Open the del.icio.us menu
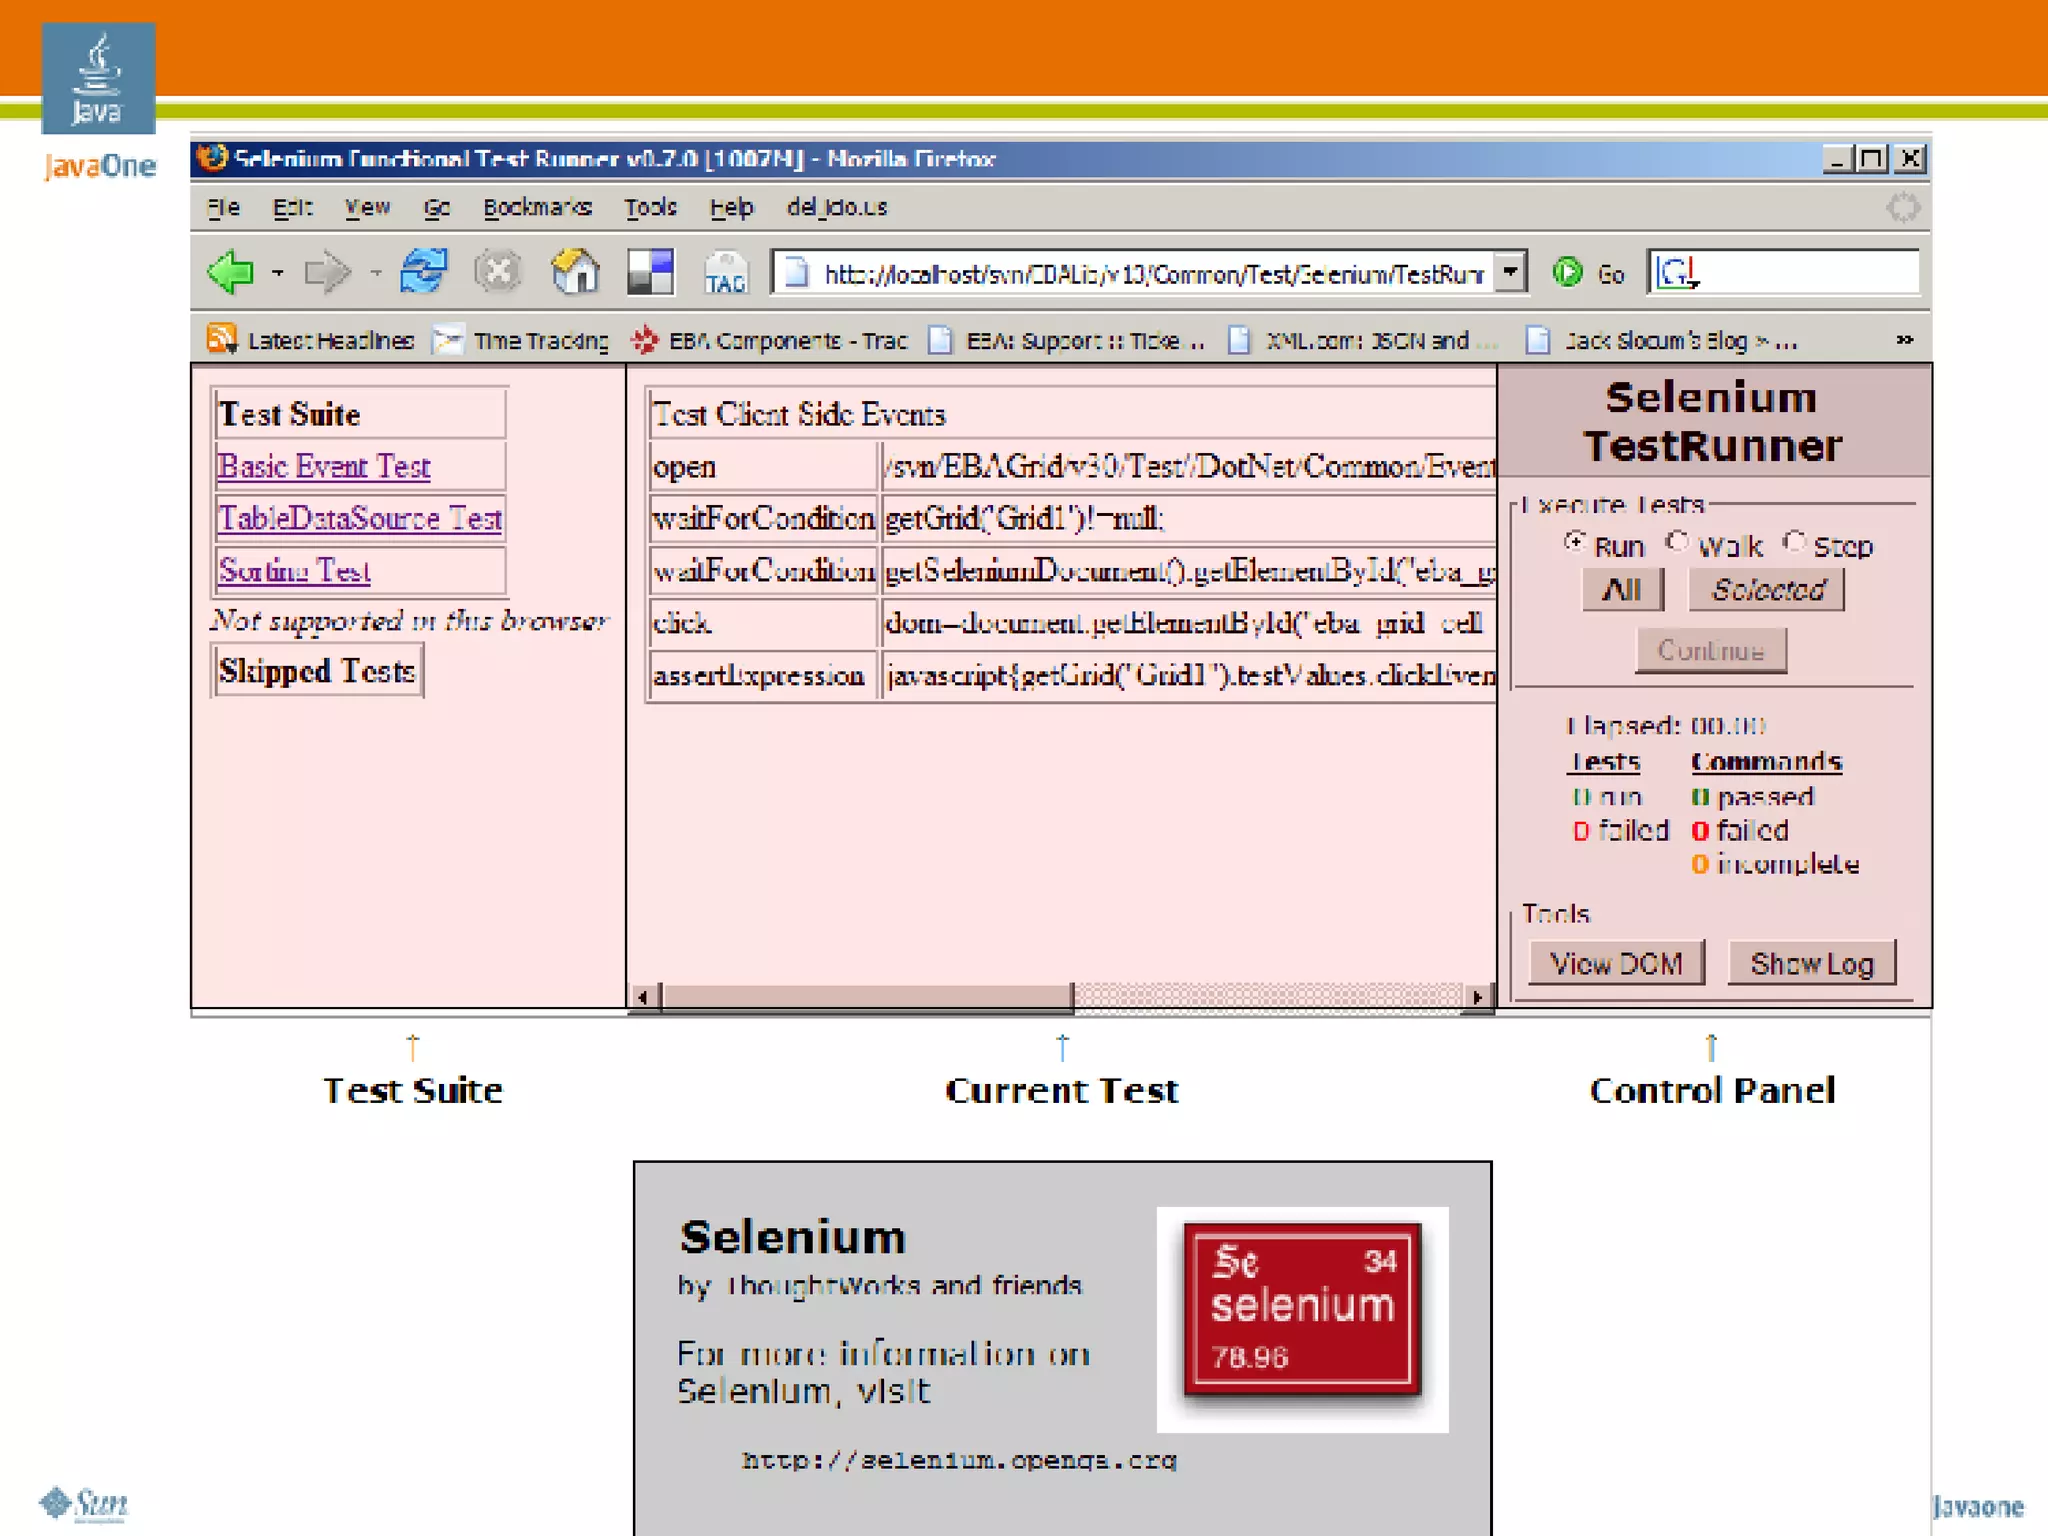 pyautogui.click(x=837, y=207)
